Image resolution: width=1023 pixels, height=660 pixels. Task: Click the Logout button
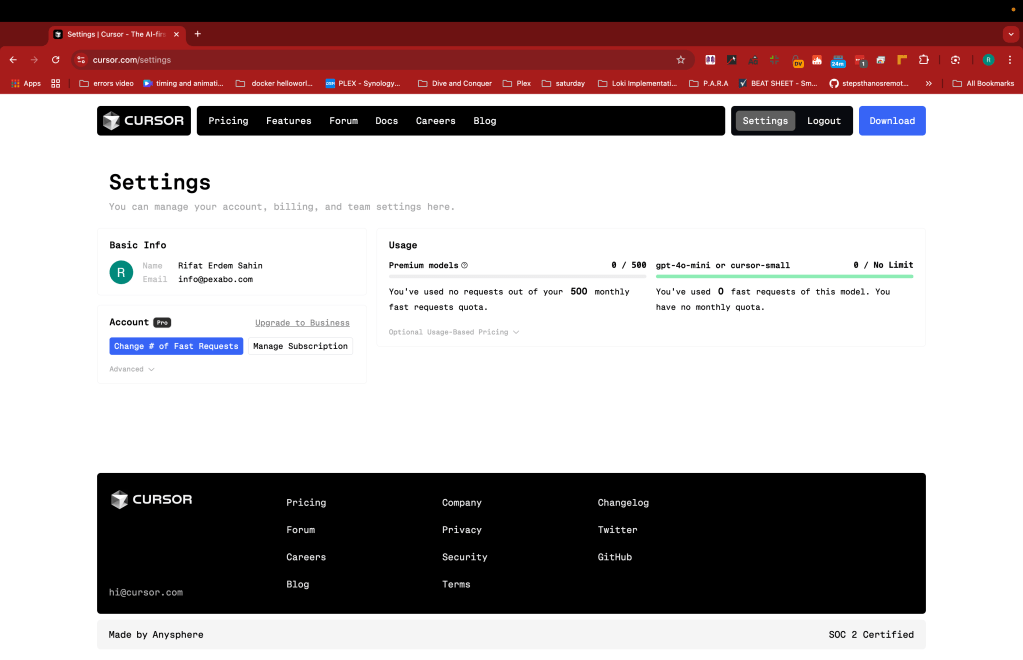click(824, 121)
